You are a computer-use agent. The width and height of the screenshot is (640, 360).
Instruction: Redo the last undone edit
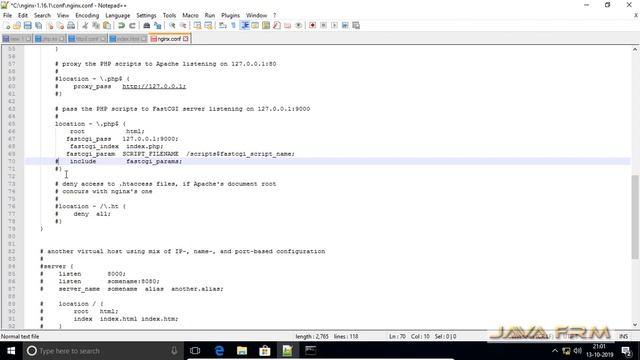click(x=132, y=25)
